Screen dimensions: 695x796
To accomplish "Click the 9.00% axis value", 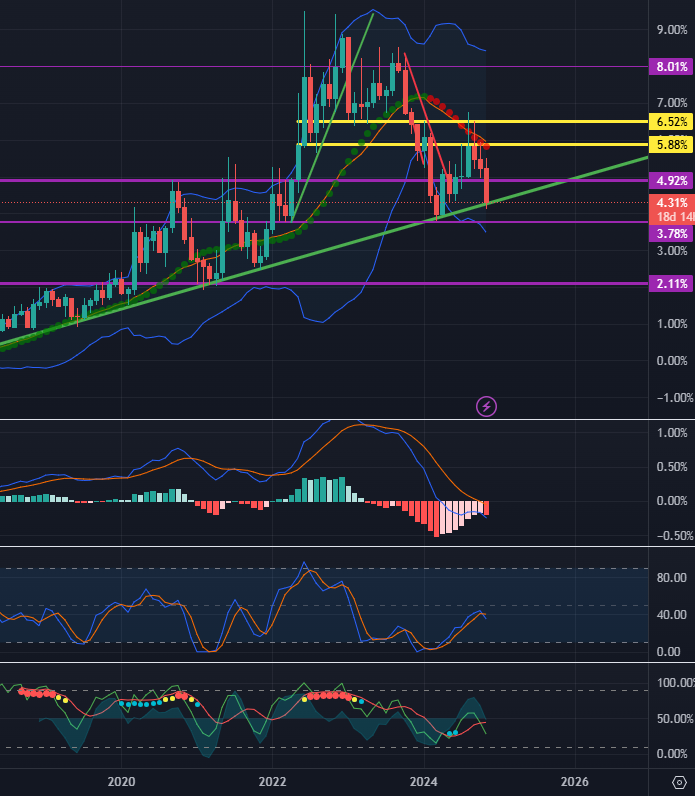I will 672,29.
